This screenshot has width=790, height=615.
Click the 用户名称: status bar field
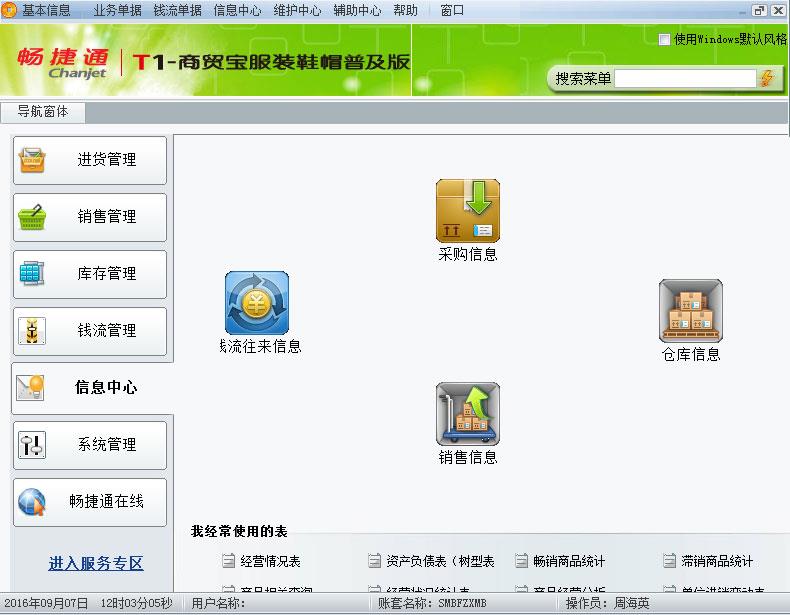point(218,603)
